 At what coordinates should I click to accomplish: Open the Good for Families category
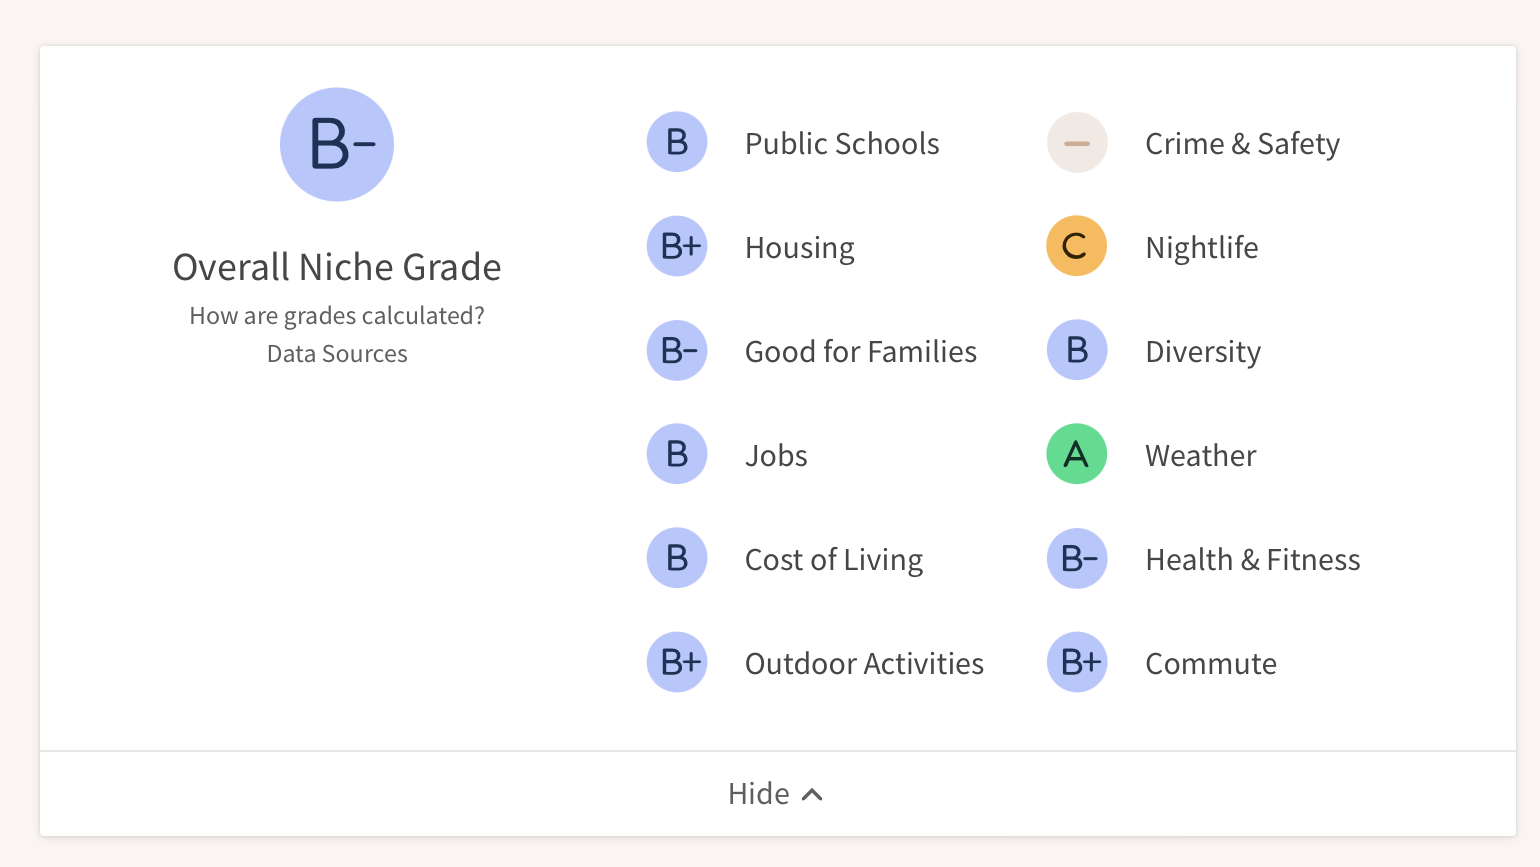pos(860,352)
